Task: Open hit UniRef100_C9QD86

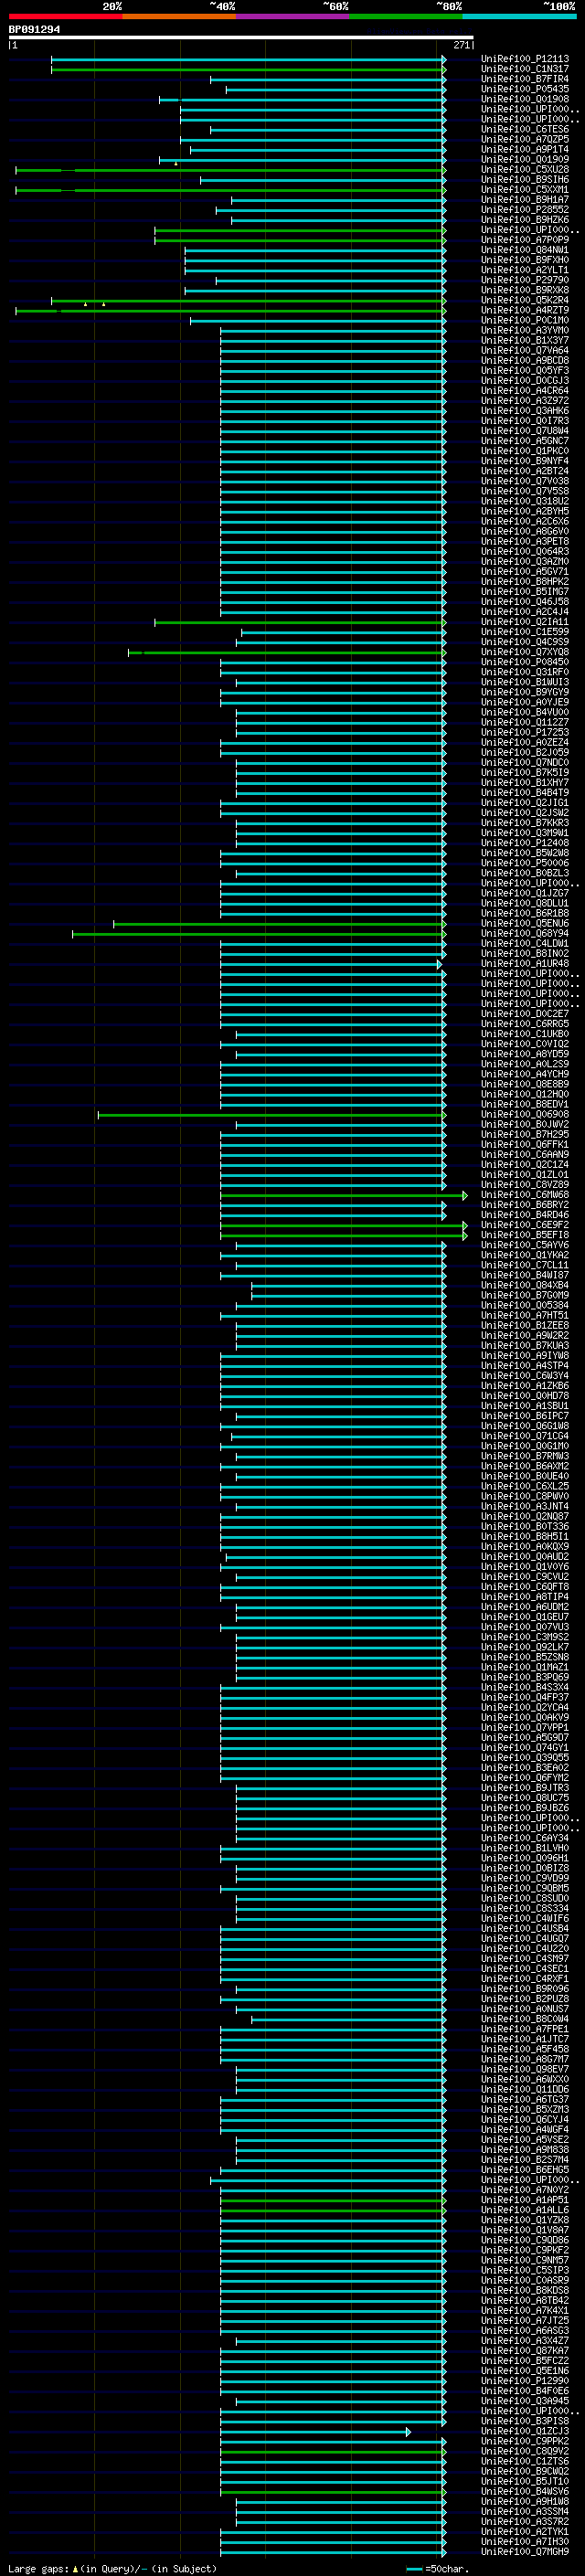Action: [x=525, y=2240]
